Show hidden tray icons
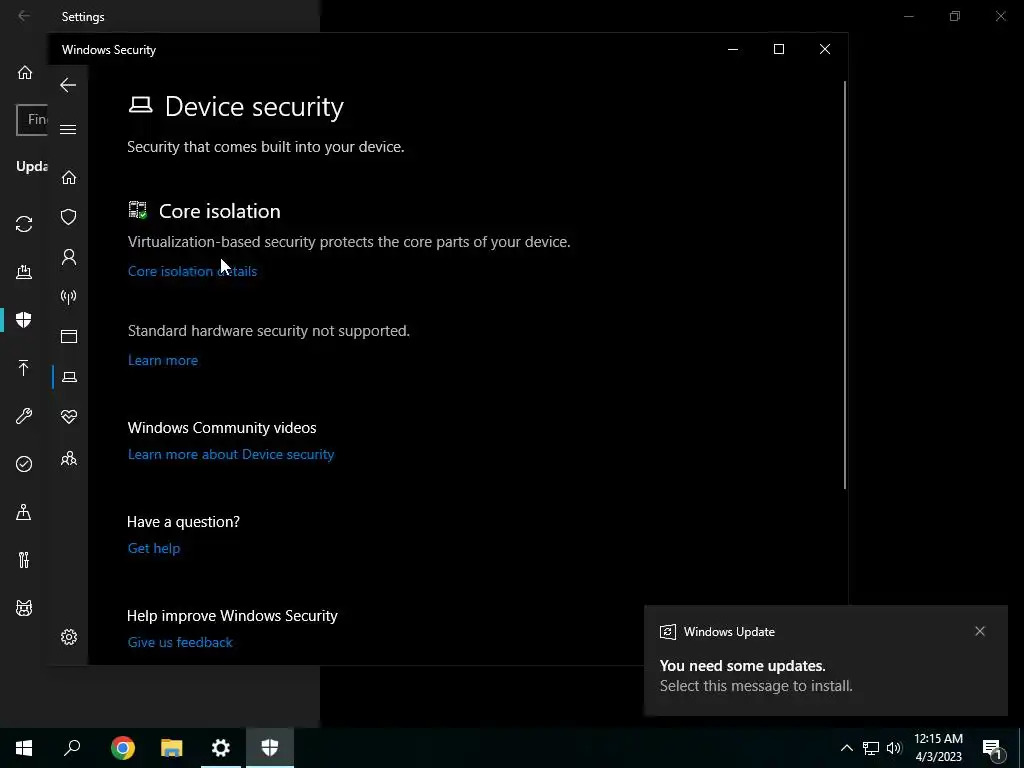This screenshot has height=768, width=1024. 846,748
